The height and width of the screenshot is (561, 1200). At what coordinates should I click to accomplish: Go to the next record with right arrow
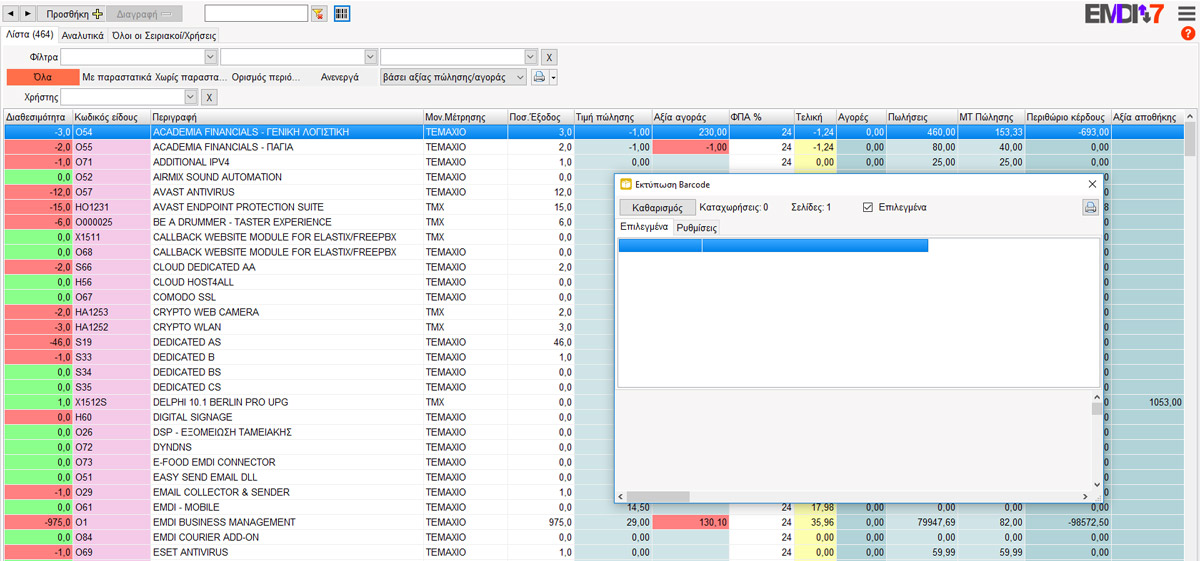pos(28,14)
